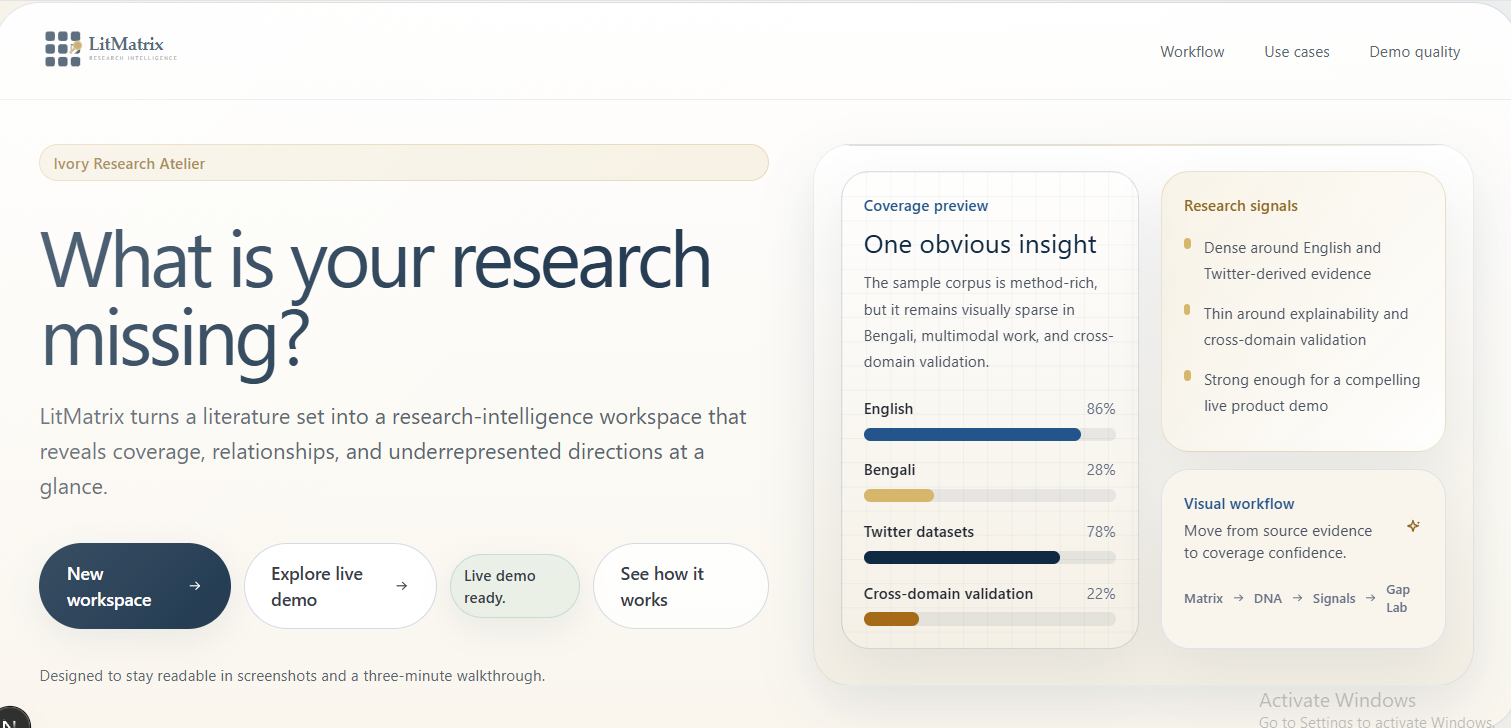Click the sparkle icon in Visual workflow card
The width and height of the screenshot is (1511, 728).
point(1413,526)
